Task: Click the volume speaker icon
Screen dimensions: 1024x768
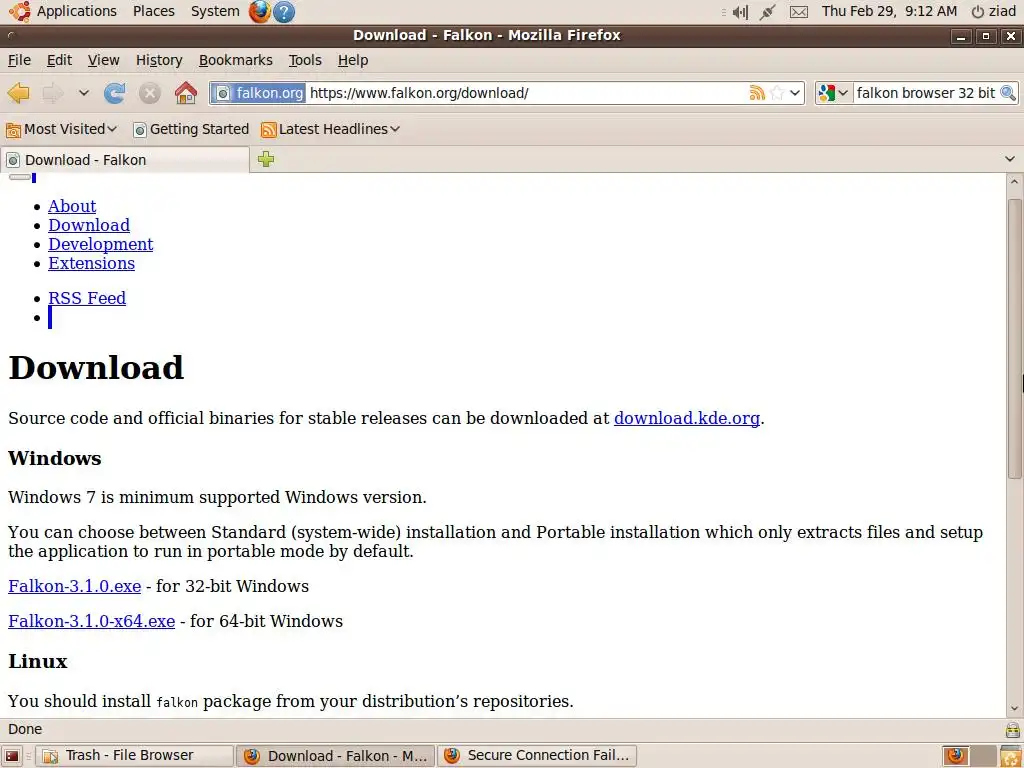Action: [x=740, y=12]
